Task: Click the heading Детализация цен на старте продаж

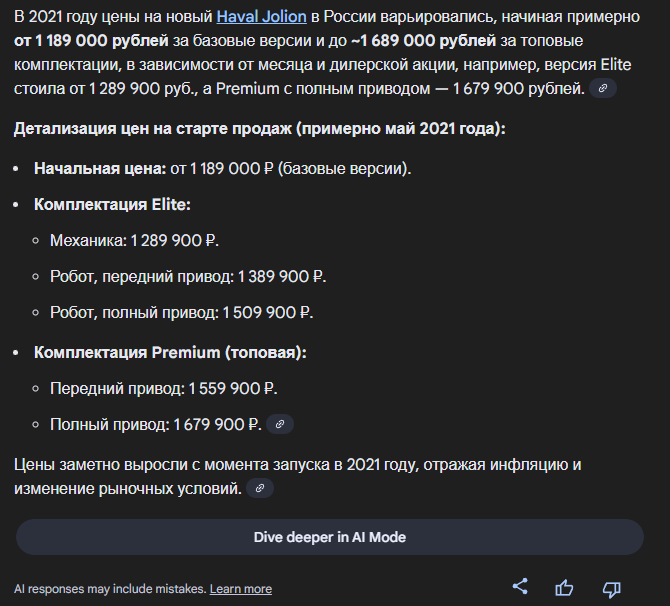Action: click(x=259, y=129)
